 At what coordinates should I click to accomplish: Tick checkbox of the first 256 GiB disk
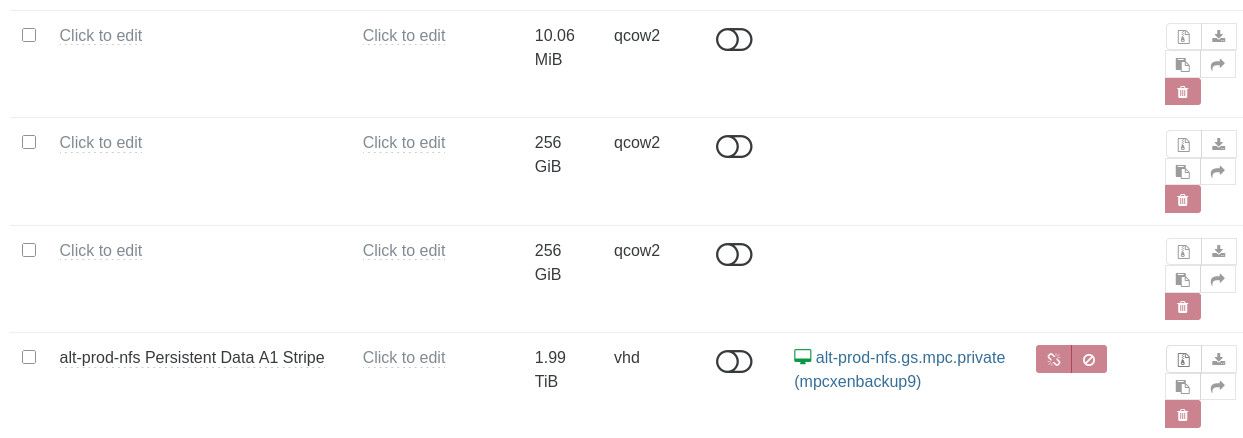point(29,142)
